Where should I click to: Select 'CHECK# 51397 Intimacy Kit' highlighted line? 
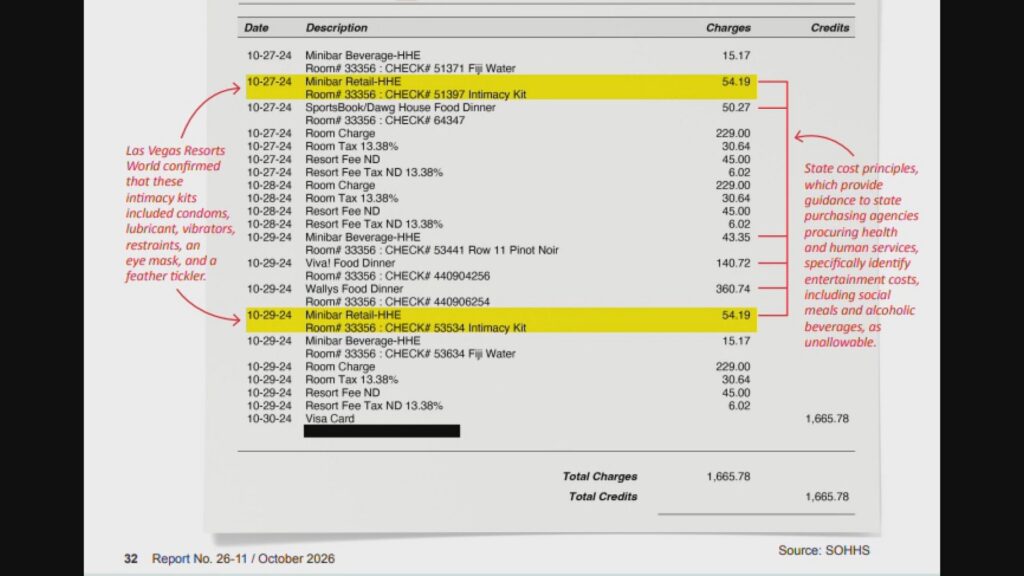coord(415,95)
